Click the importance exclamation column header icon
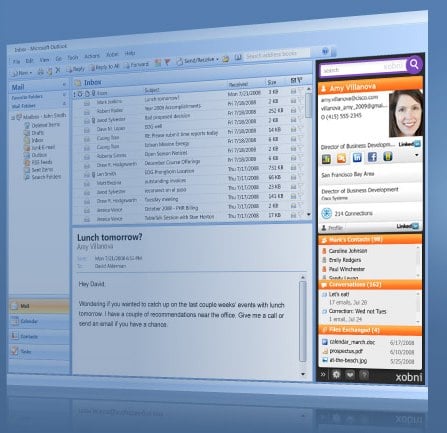Image resolution: width=447 pixels, height=433 pixels. tap(75, 95)
